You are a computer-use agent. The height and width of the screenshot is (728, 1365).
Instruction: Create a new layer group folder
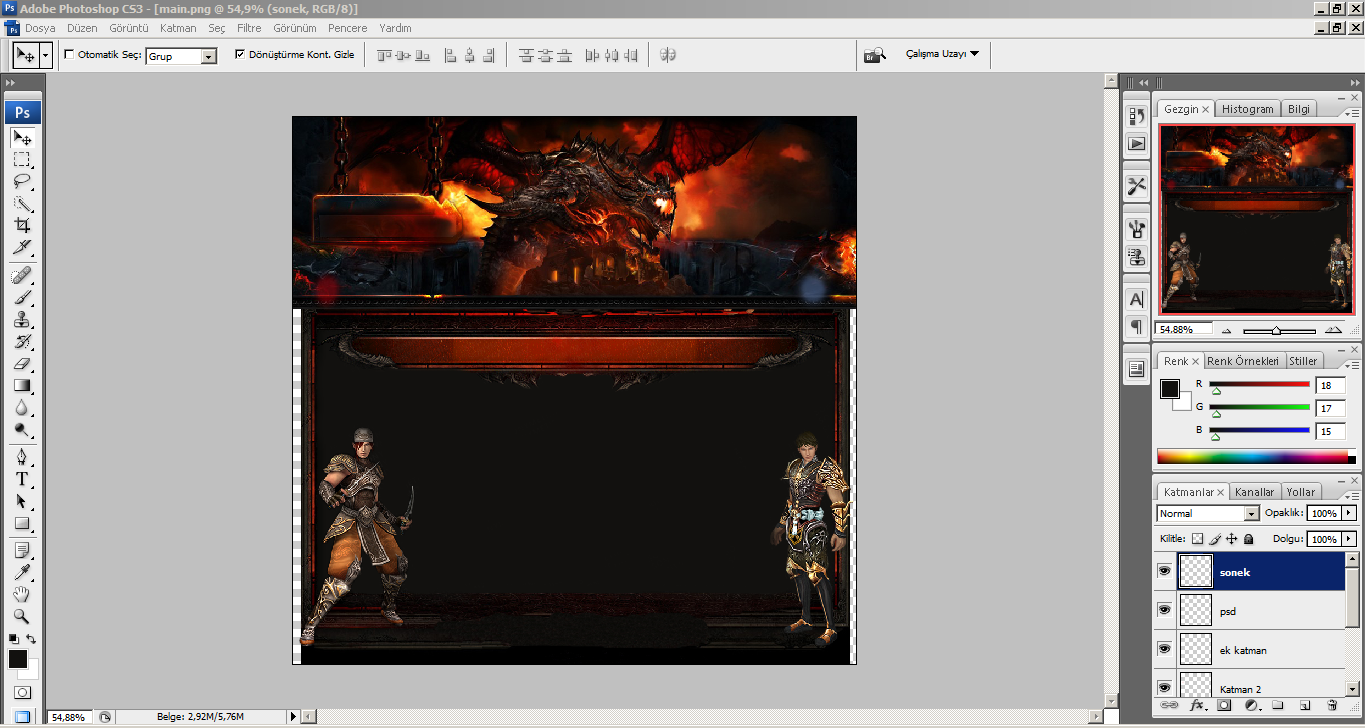(1278, 706)
